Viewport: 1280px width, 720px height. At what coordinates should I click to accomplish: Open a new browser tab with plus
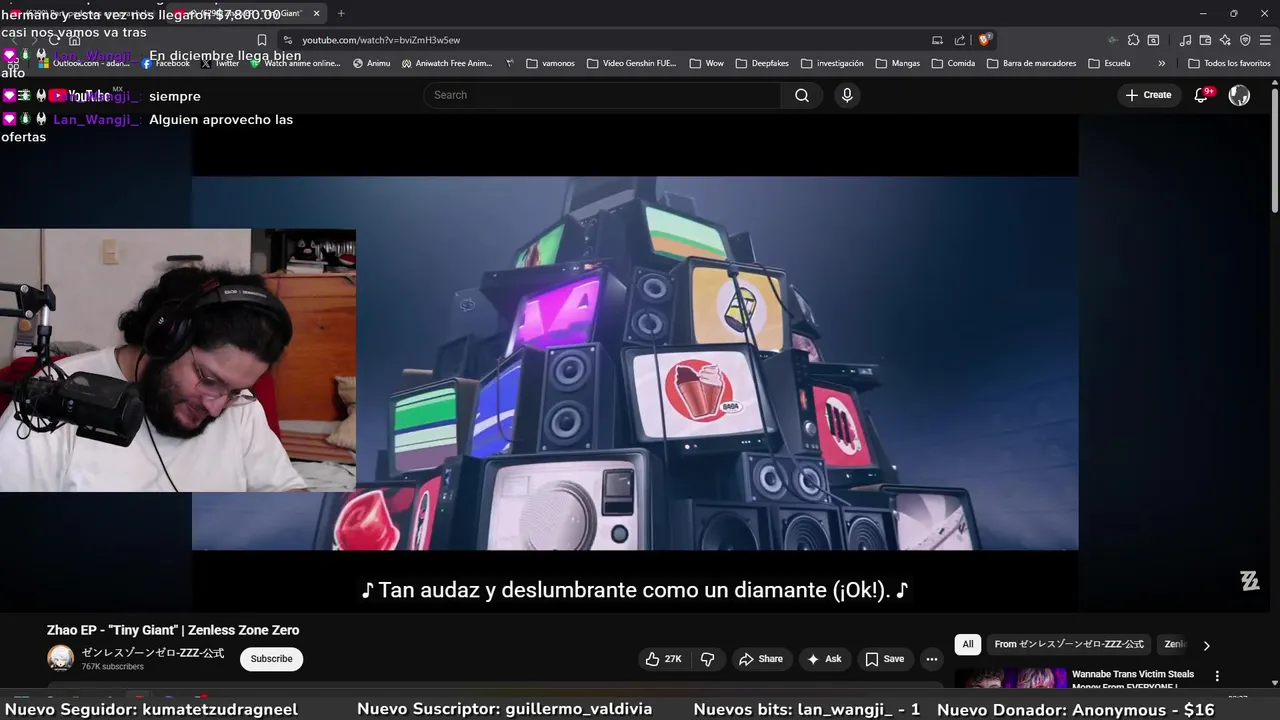tap(341, 13)
